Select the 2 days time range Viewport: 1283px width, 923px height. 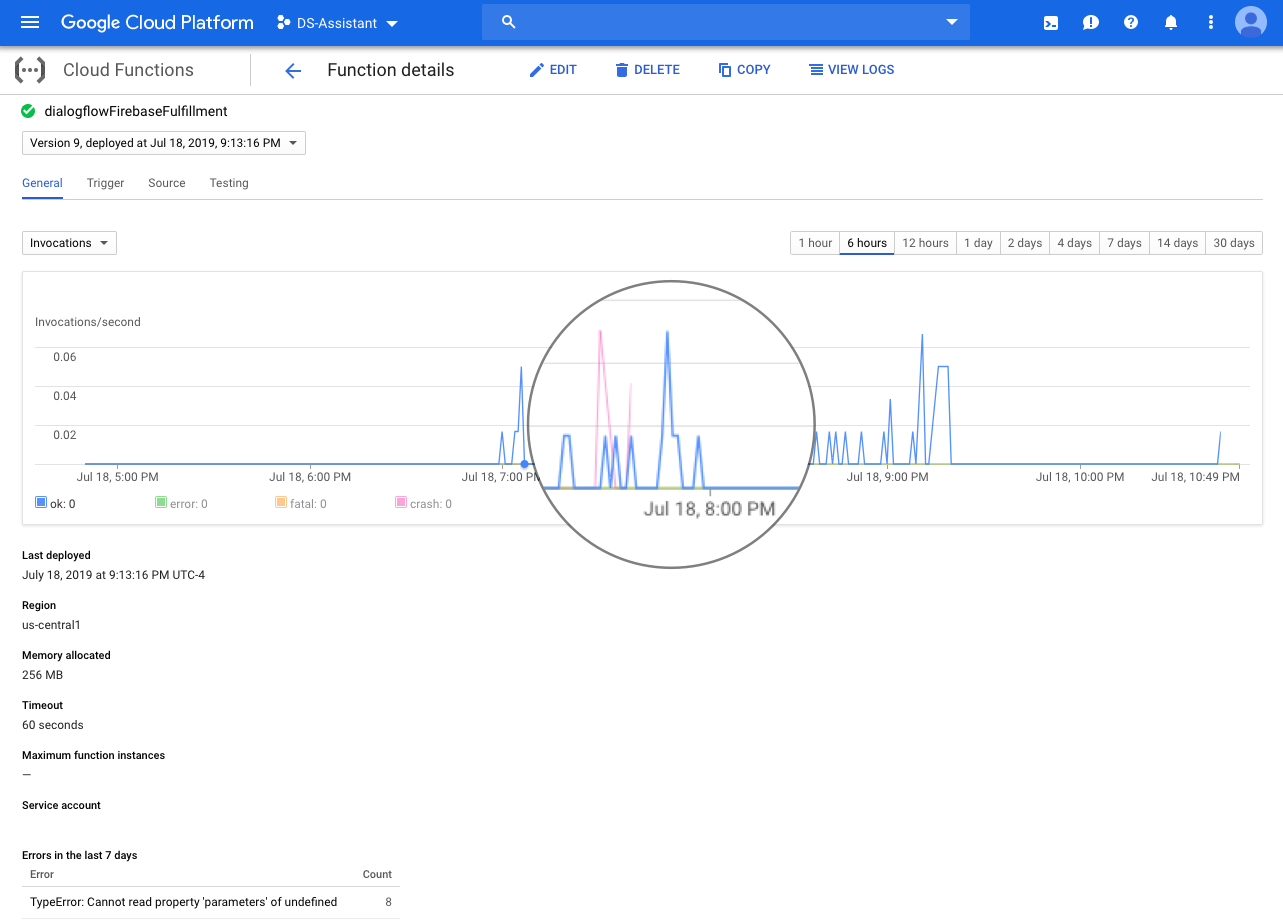(1024, 243)
